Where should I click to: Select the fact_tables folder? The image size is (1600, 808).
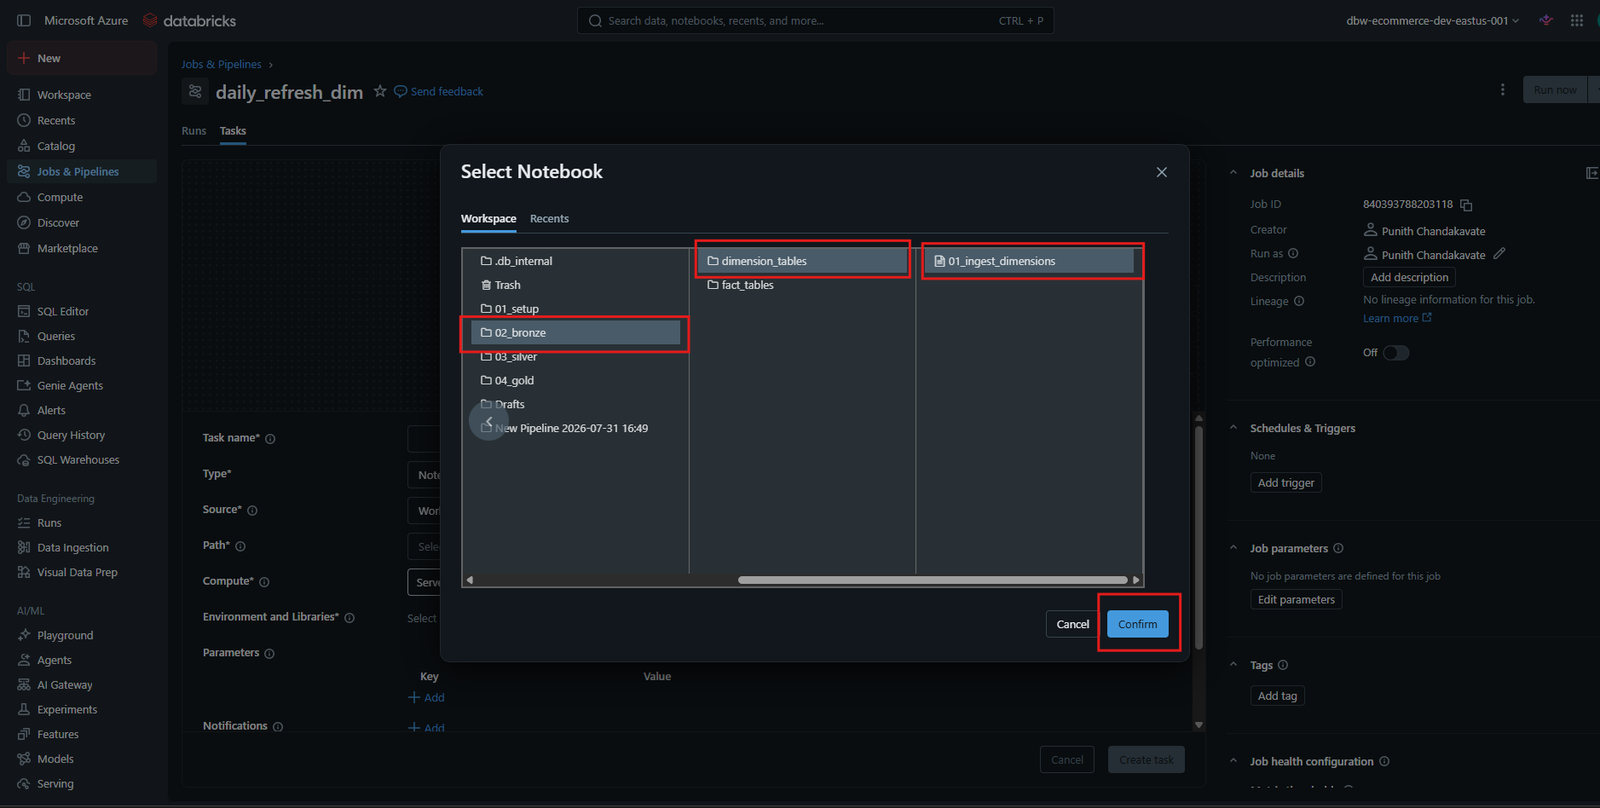coord(748,285)
